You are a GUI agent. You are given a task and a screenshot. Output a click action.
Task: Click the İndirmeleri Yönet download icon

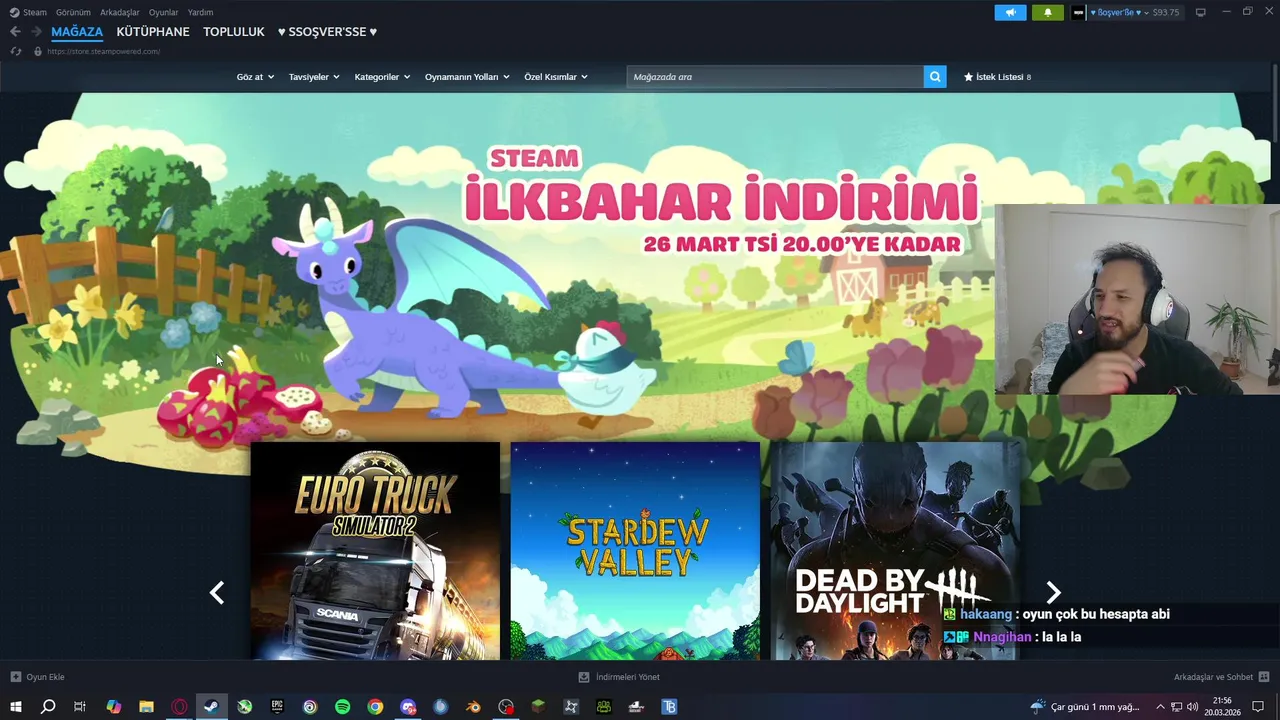[584, 677]
